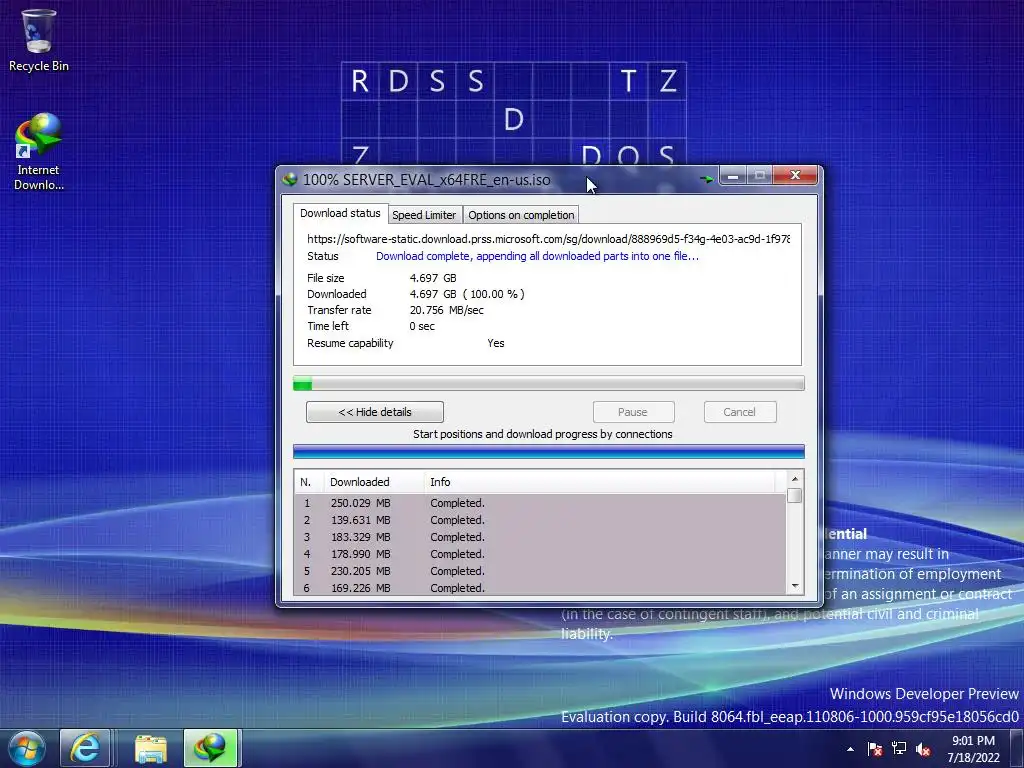Screen dimensions: 1024x768
Task: Launch Internet Explorer from the taskbar
Action: [x=85, y=748]
